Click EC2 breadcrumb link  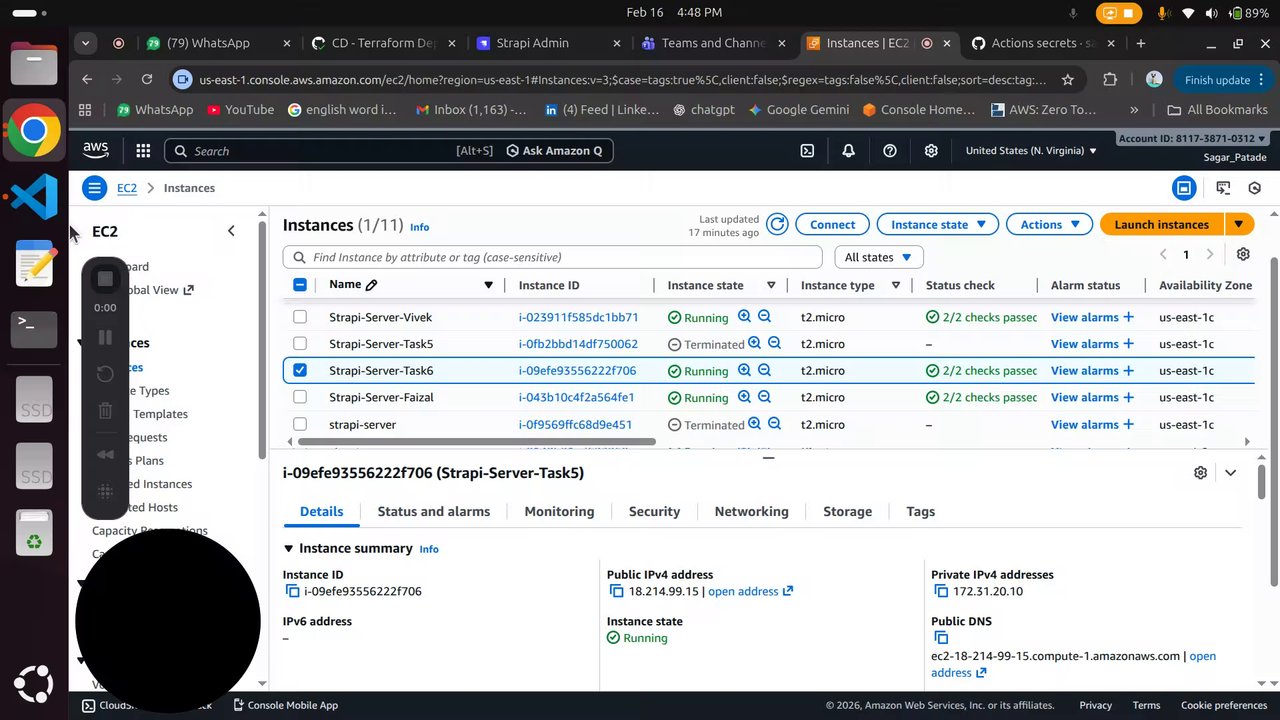126,188
